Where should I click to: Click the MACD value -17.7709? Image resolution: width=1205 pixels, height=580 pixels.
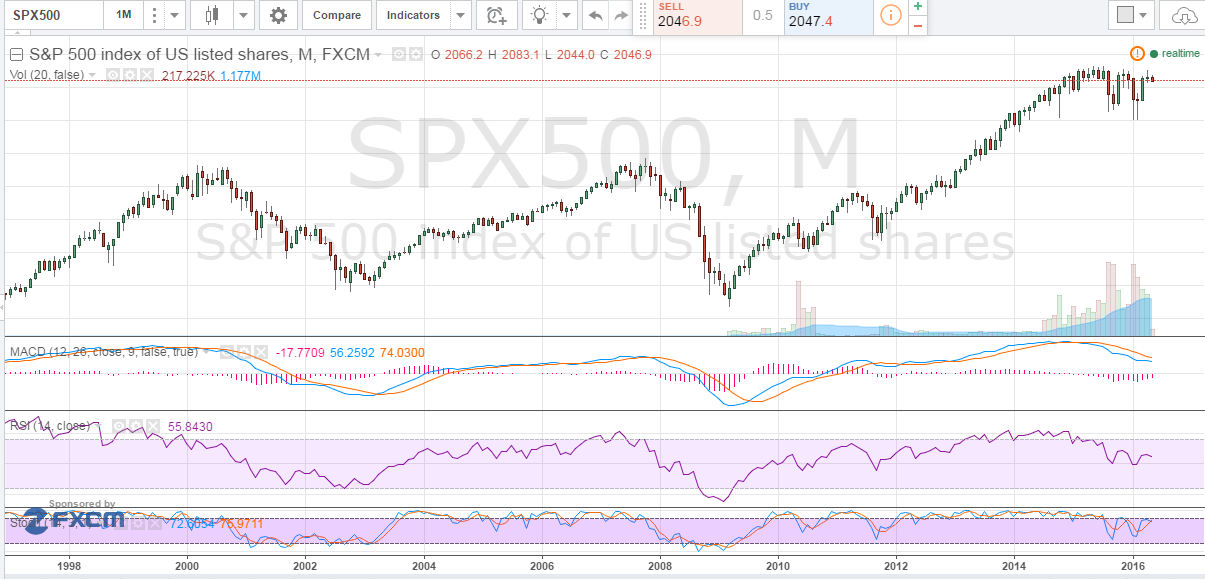tap(300, 353)
